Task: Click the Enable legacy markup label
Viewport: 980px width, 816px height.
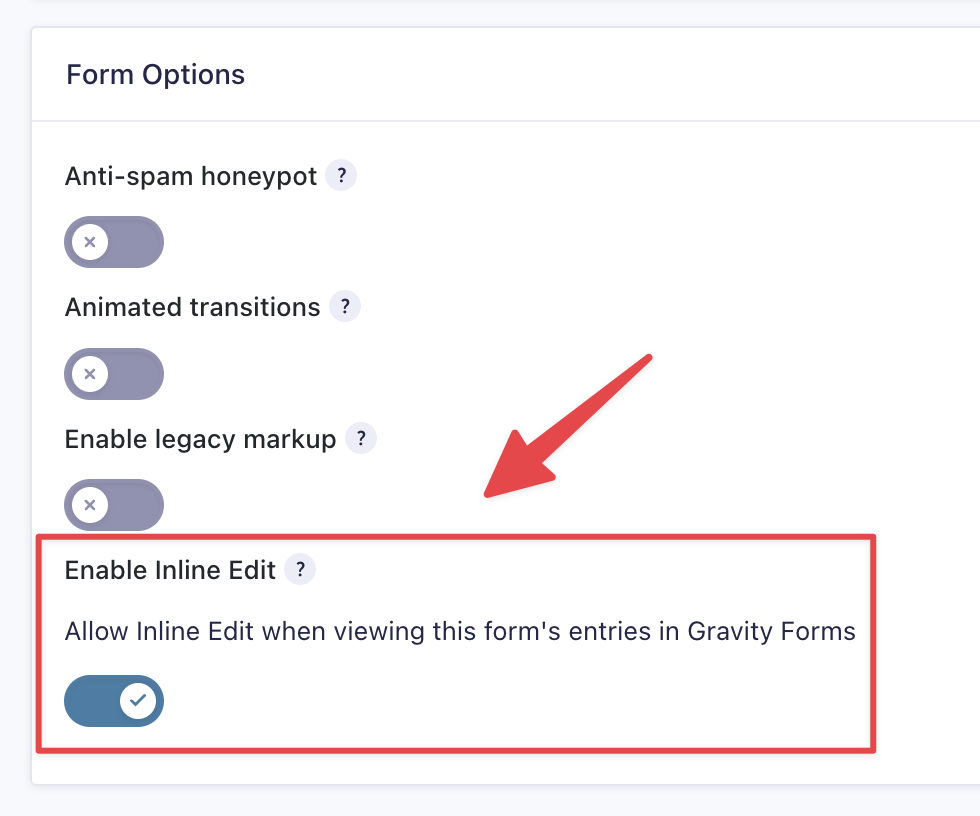Action: 200,439
